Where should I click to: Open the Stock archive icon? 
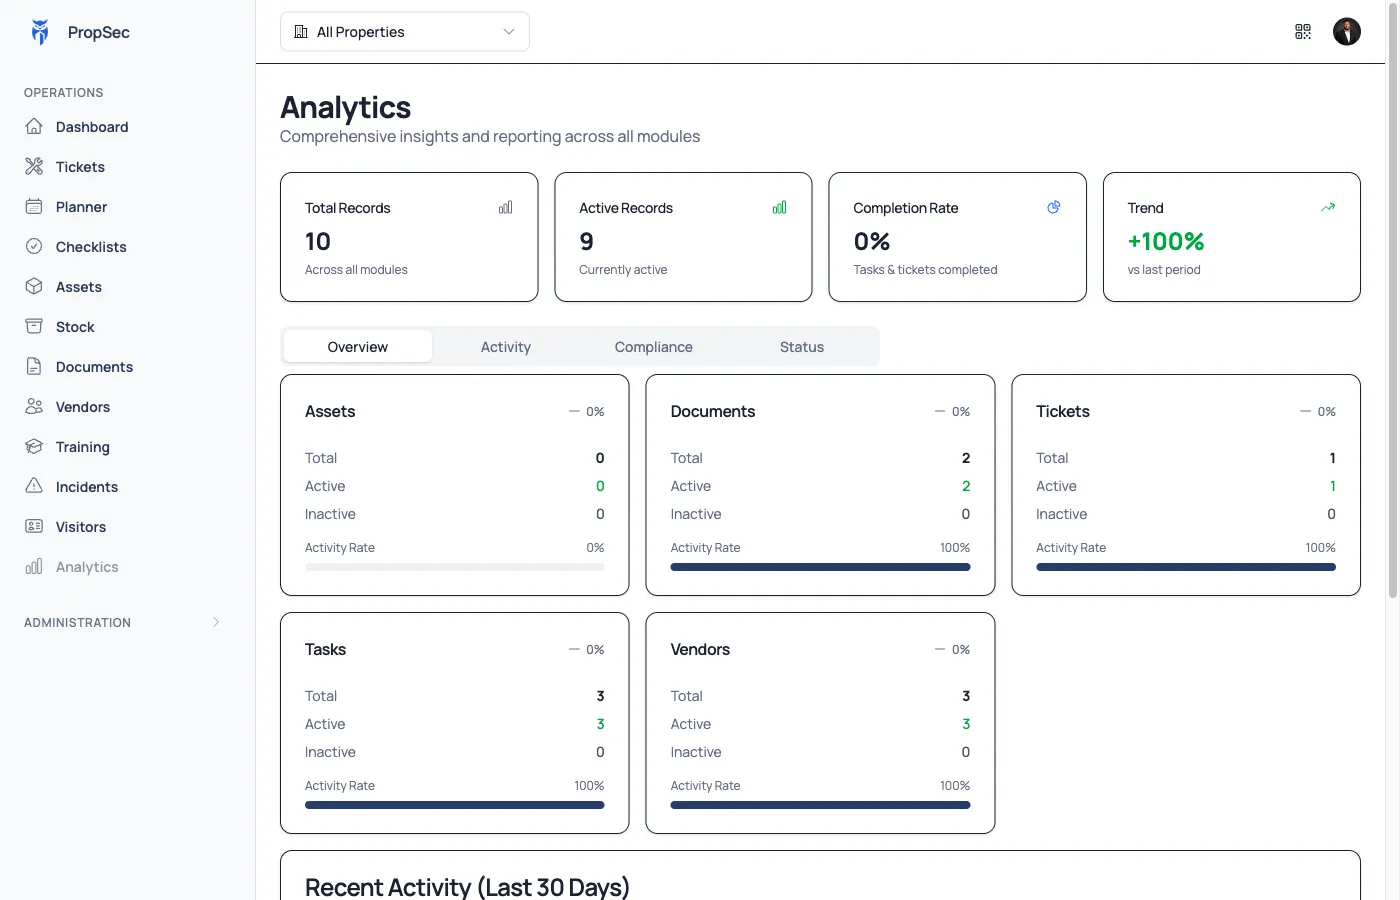click(34, 327)
